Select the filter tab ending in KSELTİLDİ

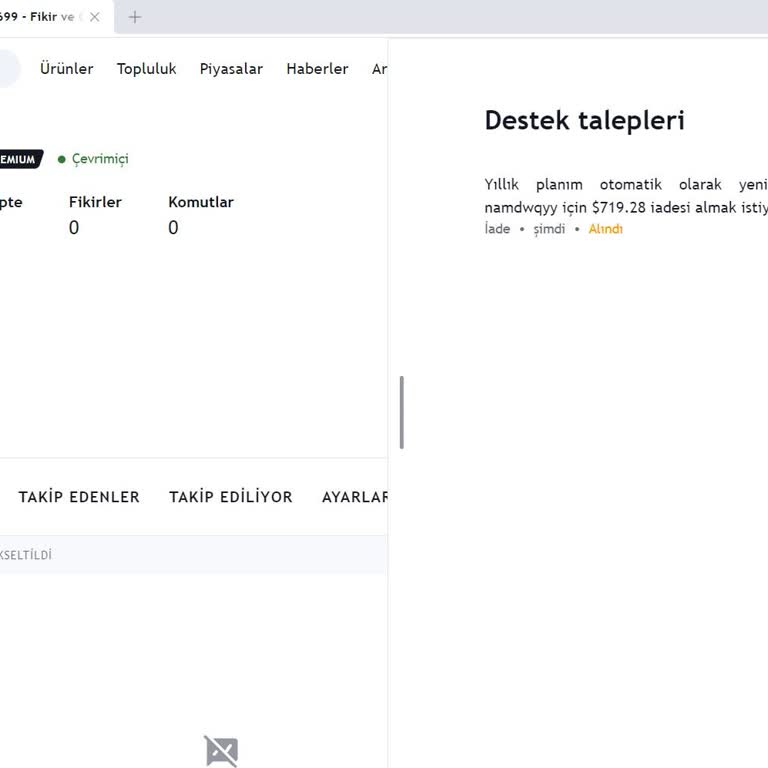click(26, 555)
